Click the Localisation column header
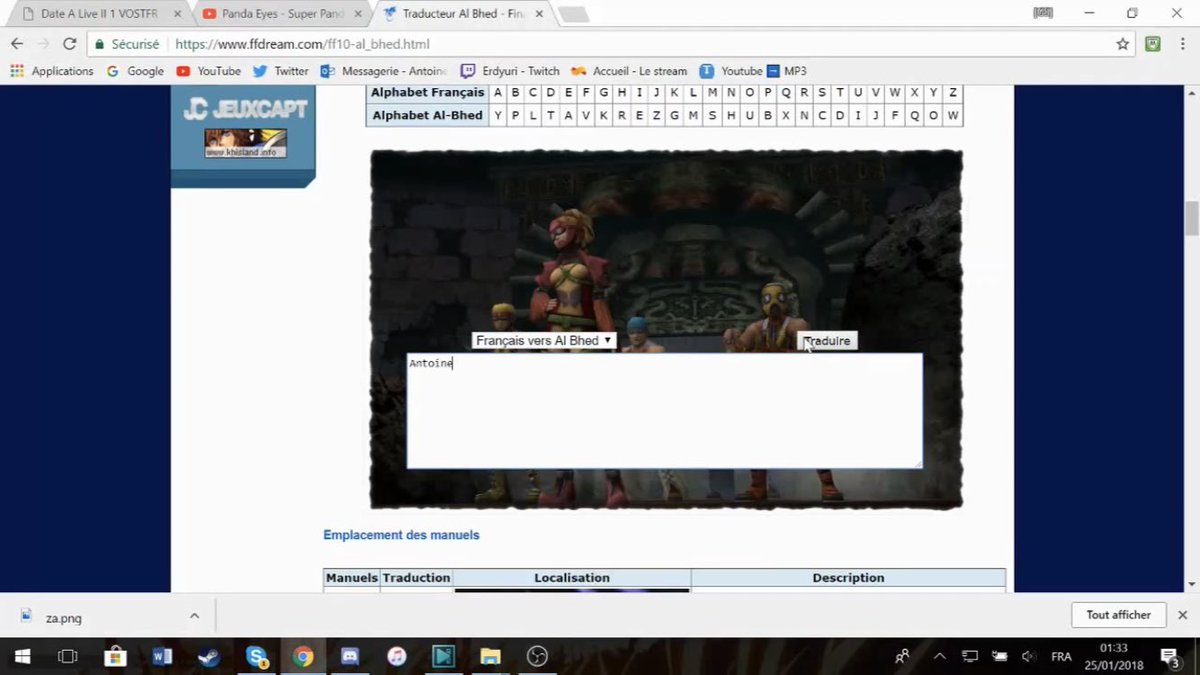 (x=572, y=578)
